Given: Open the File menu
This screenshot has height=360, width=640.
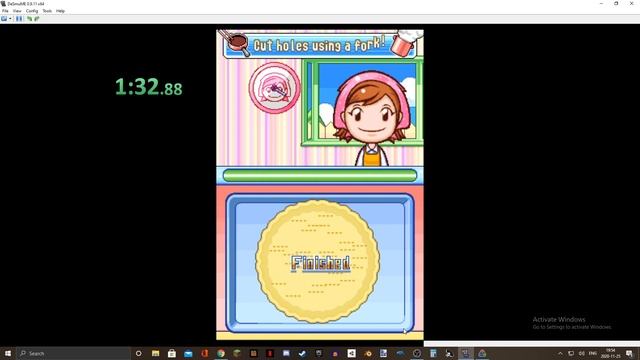Looking at the screenshot, I should coord(5,11).
